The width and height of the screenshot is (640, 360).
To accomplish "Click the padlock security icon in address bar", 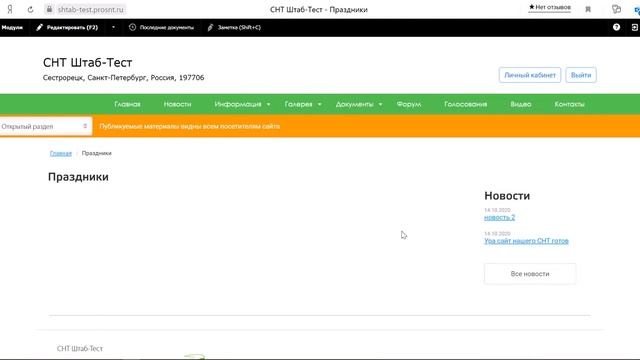I will click(49, 9).
